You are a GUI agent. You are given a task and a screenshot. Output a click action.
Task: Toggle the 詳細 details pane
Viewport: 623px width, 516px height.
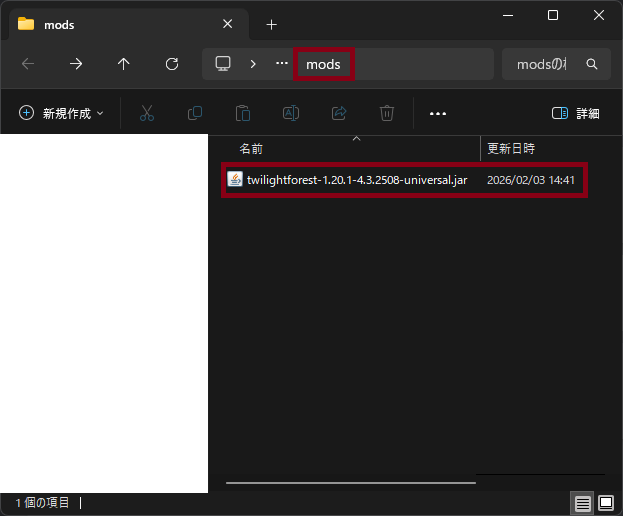576,114
